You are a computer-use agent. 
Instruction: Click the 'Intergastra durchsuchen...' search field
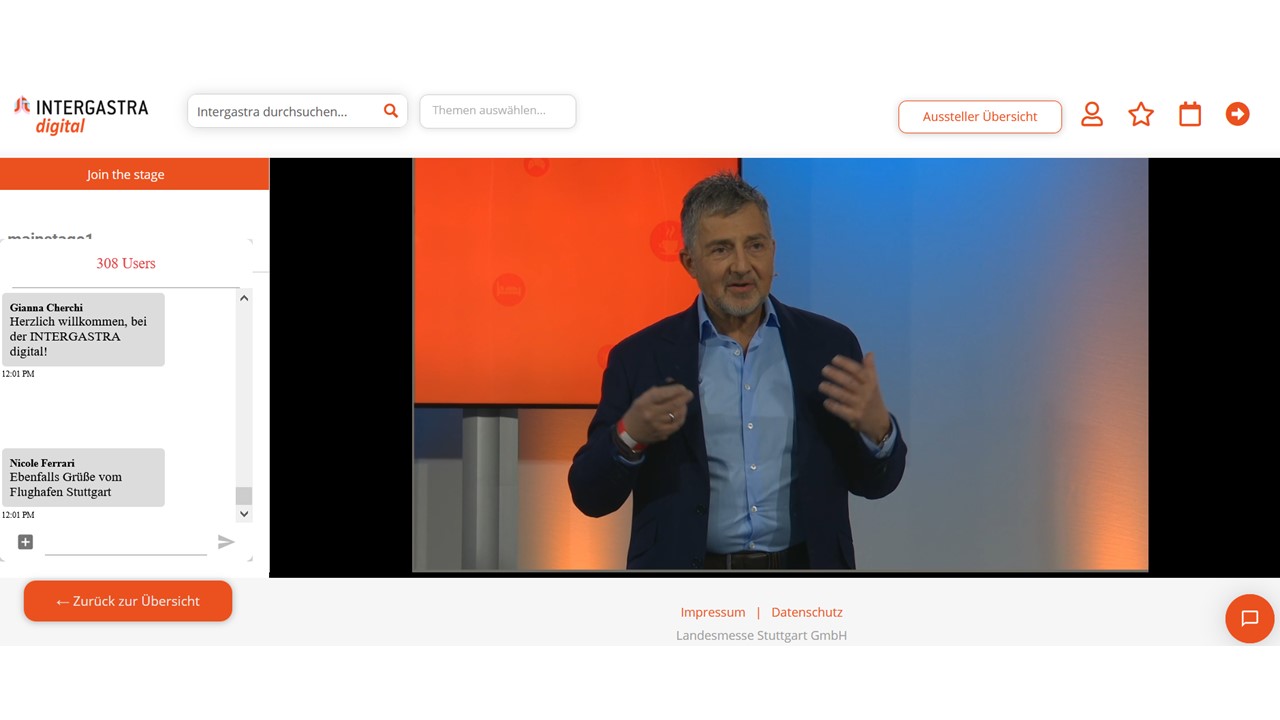pyautogui.click(x=285, y=111)
